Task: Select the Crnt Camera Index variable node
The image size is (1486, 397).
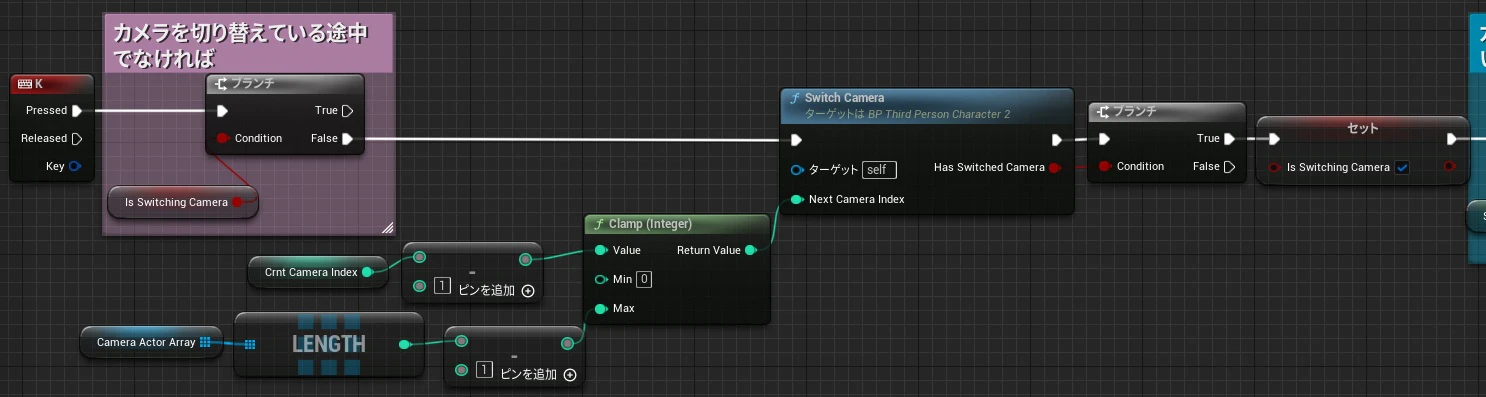Action: pos(317,272)
